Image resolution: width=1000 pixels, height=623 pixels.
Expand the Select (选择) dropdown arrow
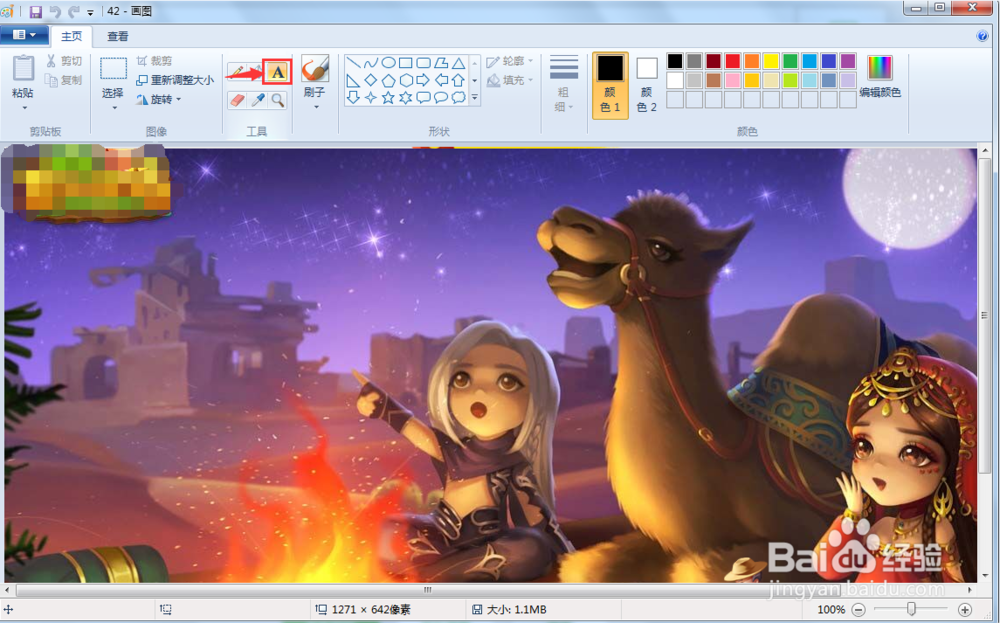(x=115, y=108)
